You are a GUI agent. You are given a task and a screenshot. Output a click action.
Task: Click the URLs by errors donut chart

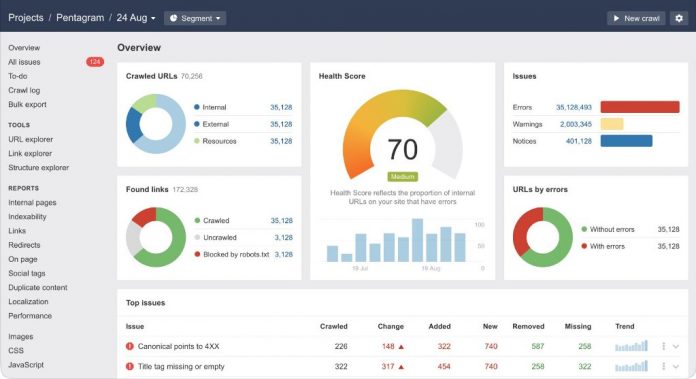click(542, 237)
